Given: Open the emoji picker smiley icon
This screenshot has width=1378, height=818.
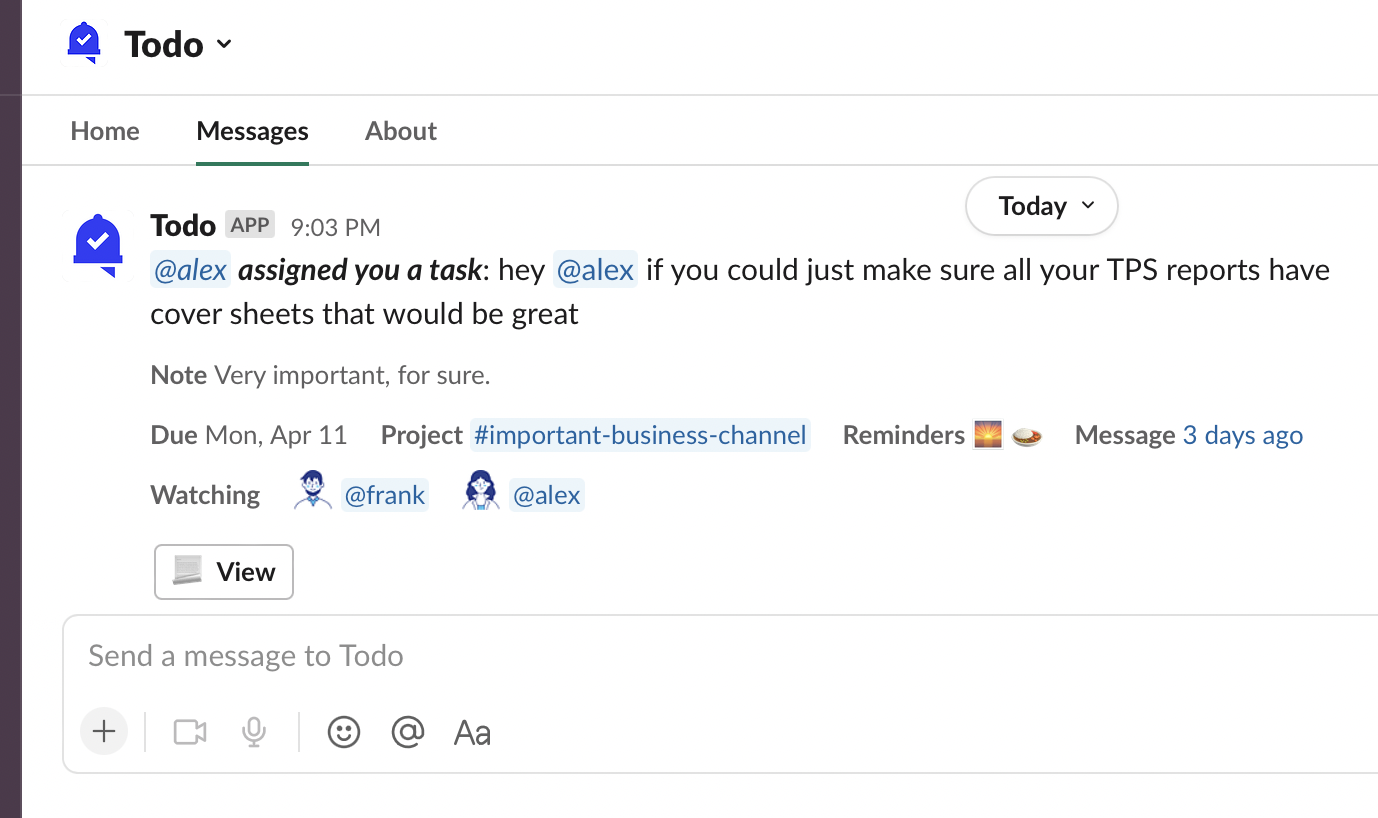Looking at the screenshot, I should (x=344, y=732).
